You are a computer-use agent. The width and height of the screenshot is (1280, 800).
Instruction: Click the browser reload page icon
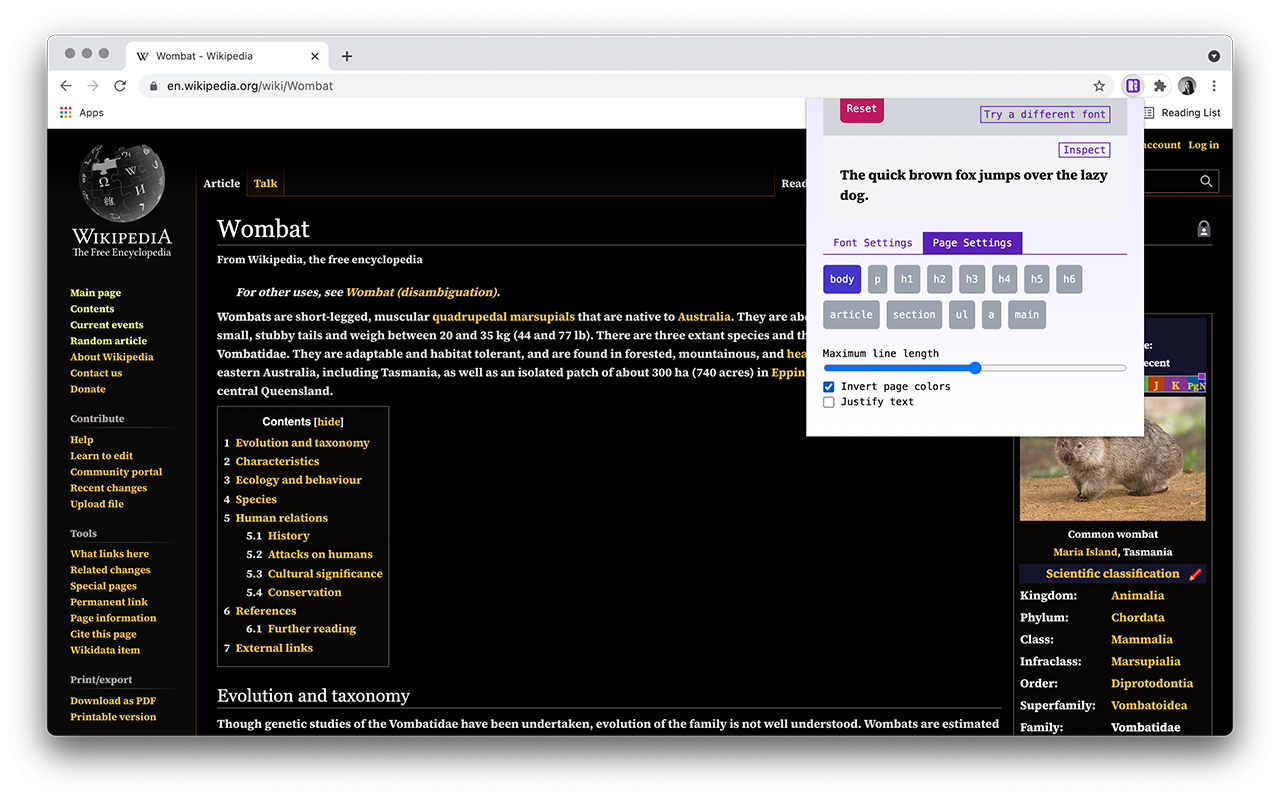pos(120,86)
